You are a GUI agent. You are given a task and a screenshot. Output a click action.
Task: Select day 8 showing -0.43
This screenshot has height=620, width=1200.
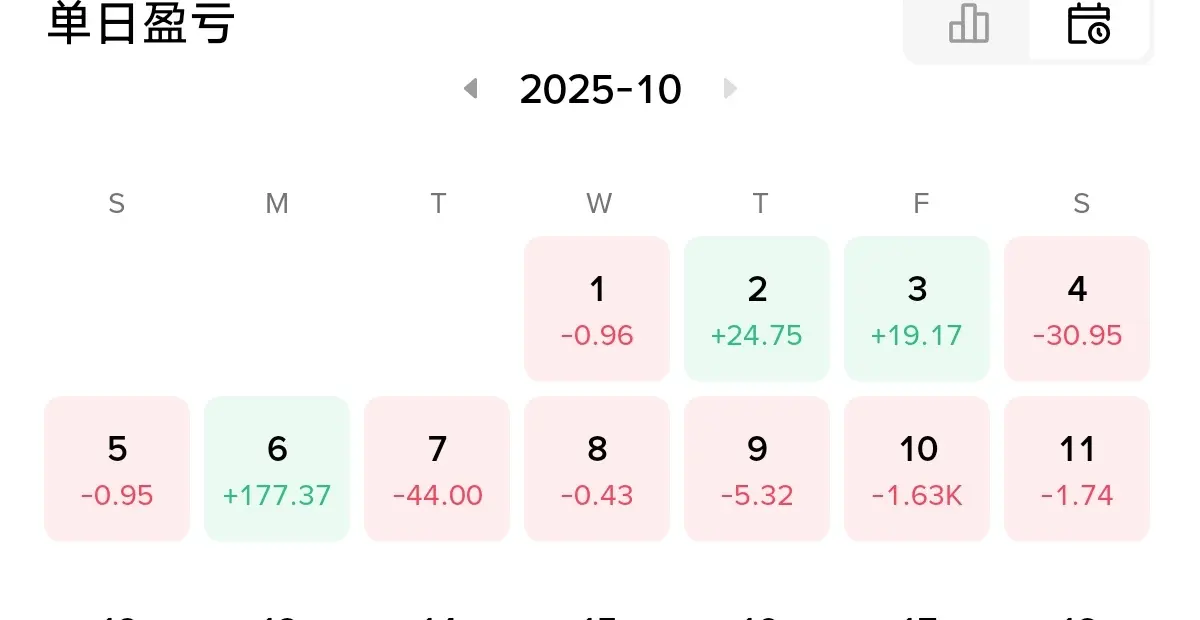597,469
